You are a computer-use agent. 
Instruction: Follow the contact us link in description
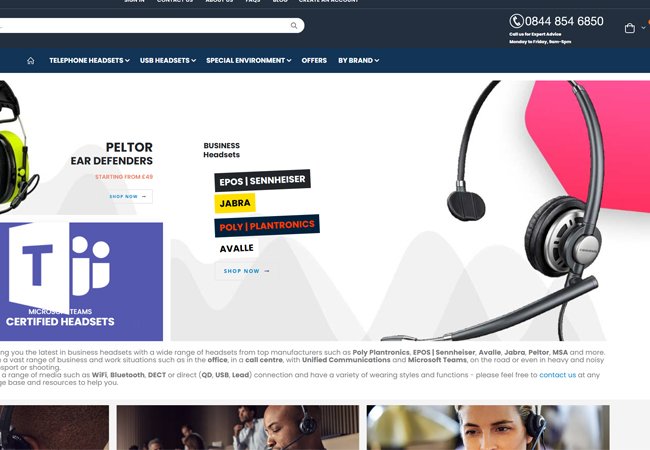click(558, 375)
